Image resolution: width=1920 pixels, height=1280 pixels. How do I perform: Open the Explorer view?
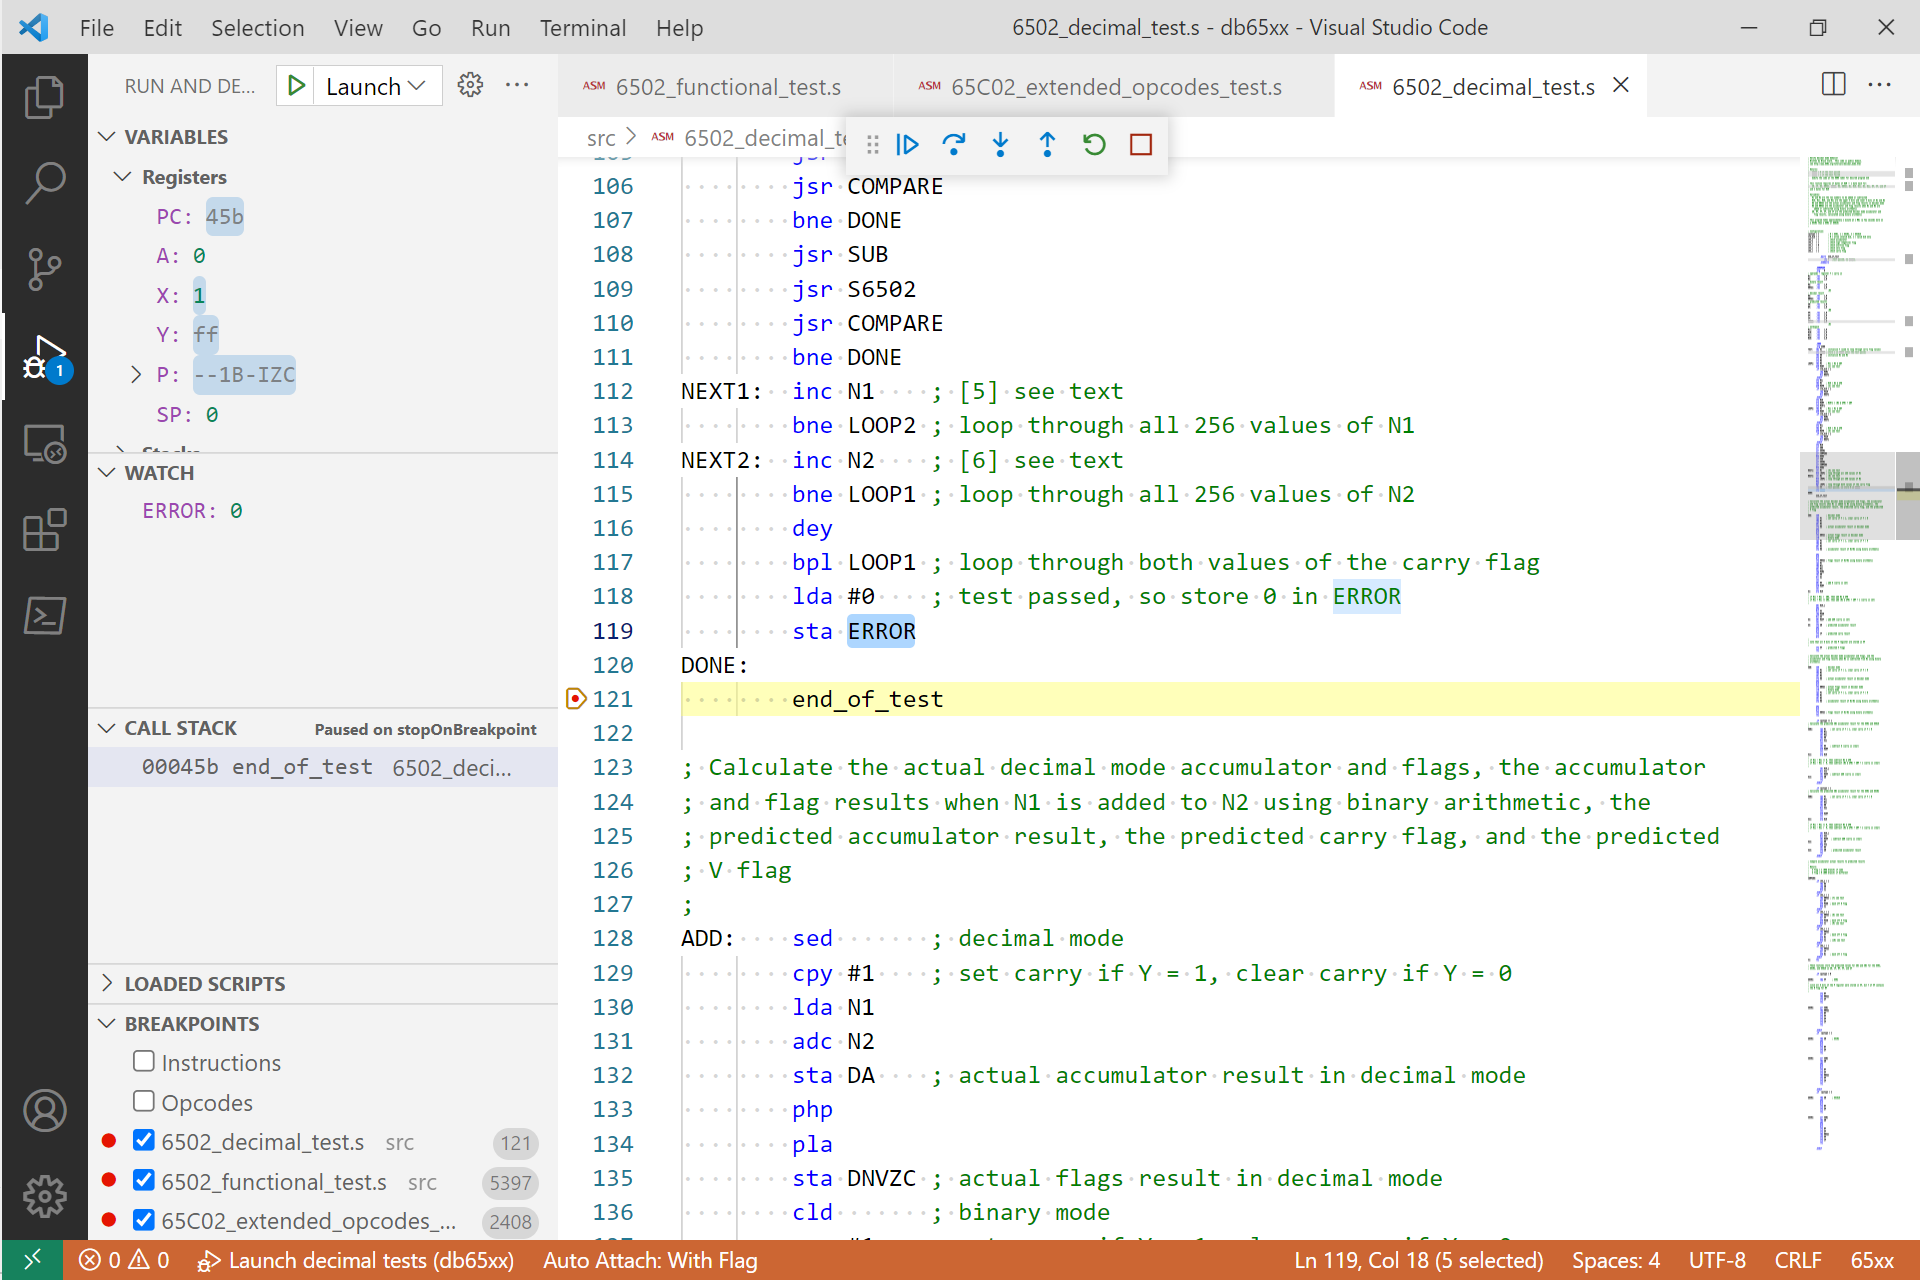pyautogui.click(x=44, y=96)
